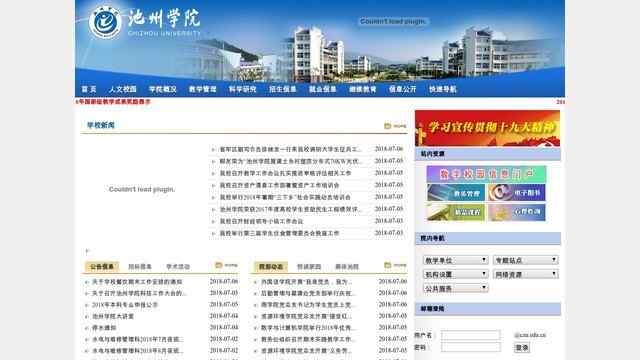Select the 校媒聚焦 tab
Screen dimensions: 640x360
[309, 267]
